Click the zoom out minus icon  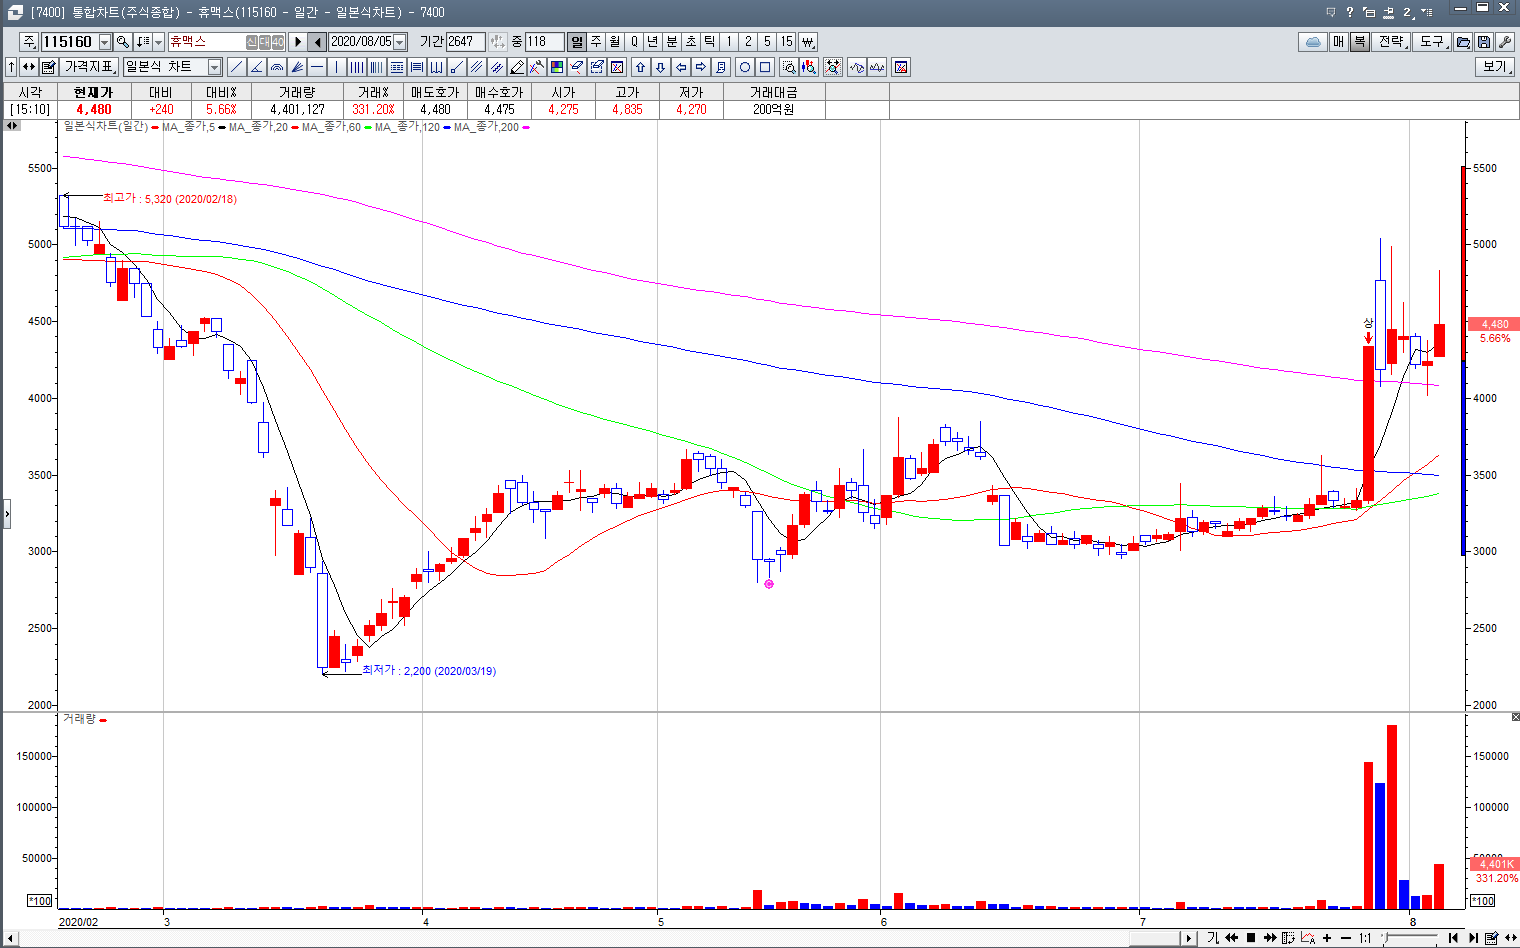[1346, 938]
